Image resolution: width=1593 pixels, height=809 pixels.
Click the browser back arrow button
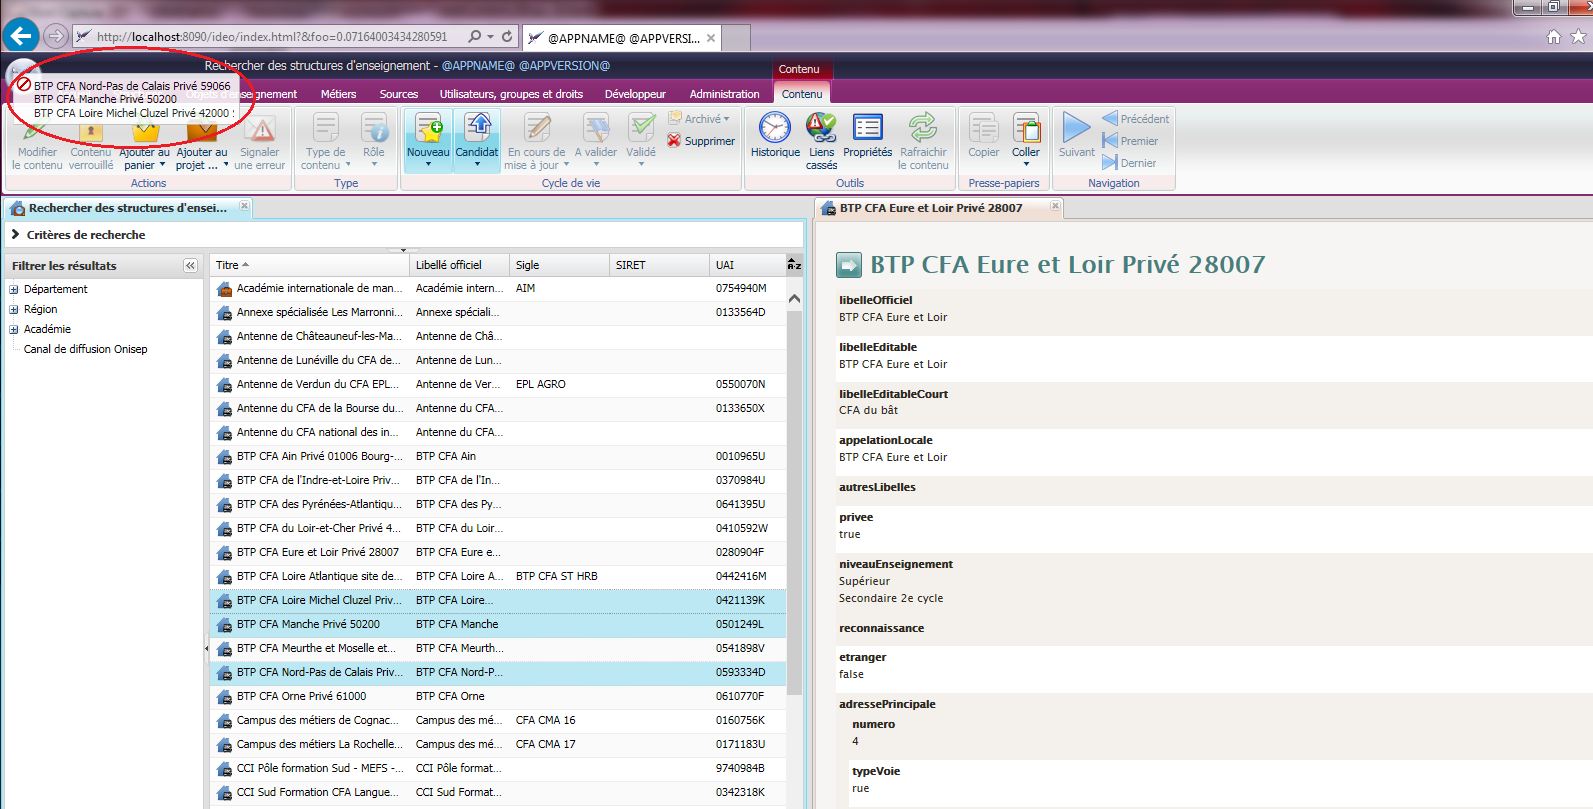click(x=21, y=36)
